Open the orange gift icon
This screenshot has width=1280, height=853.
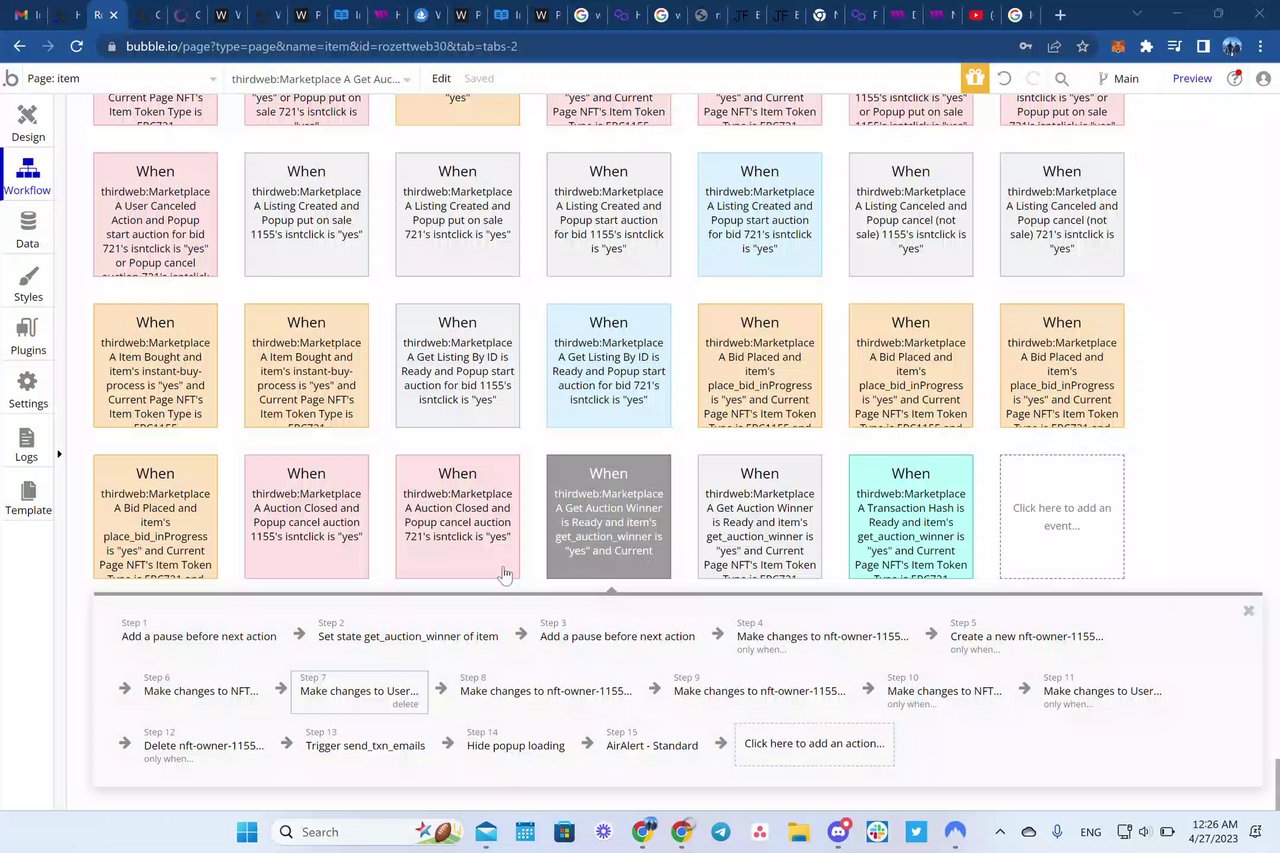click(x=974, y=78)
